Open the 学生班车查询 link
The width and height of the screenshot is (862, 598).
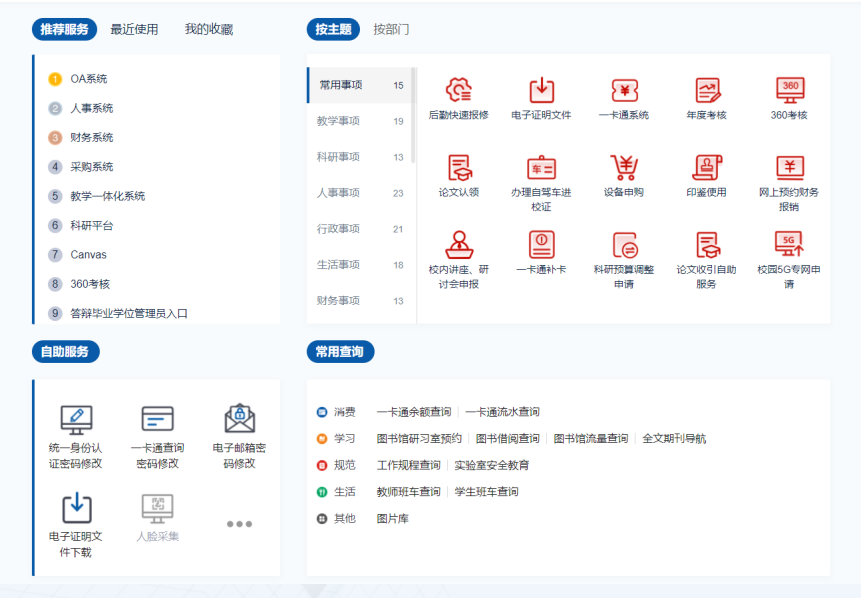487,491
